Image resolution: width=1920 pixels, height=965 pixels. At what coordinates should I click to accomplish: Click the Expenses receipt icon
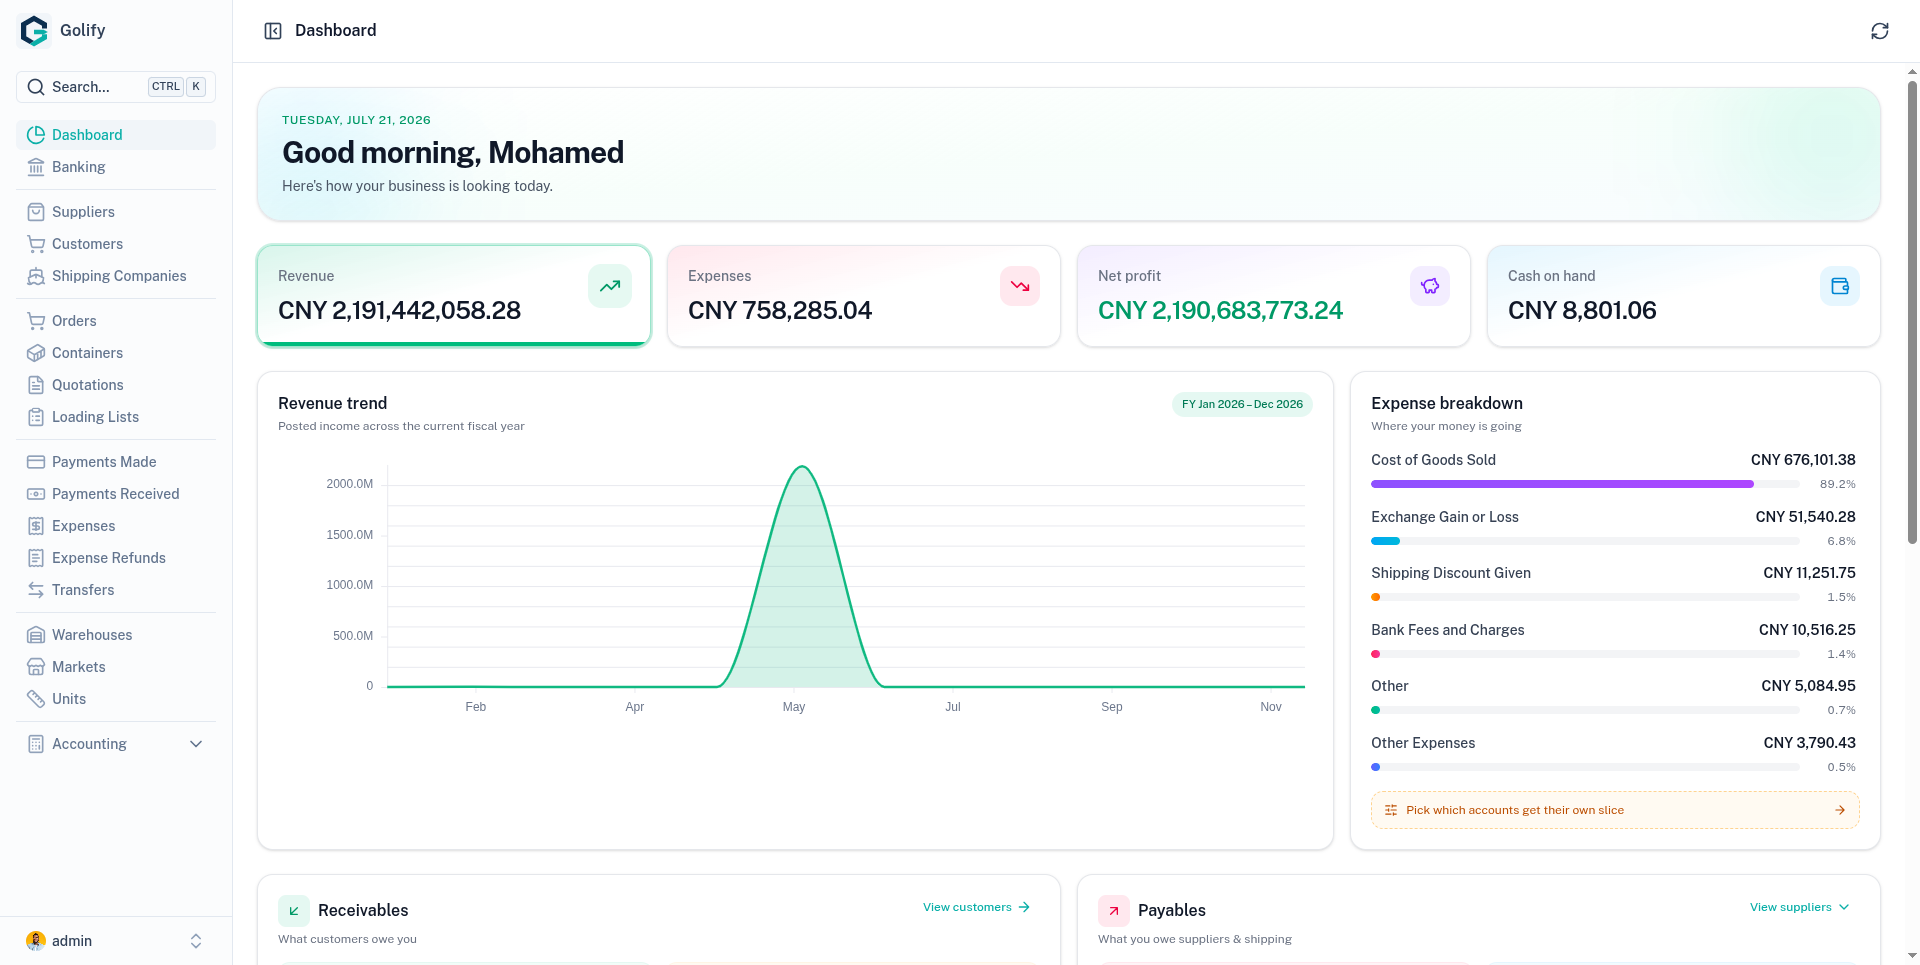coord(36,526)
